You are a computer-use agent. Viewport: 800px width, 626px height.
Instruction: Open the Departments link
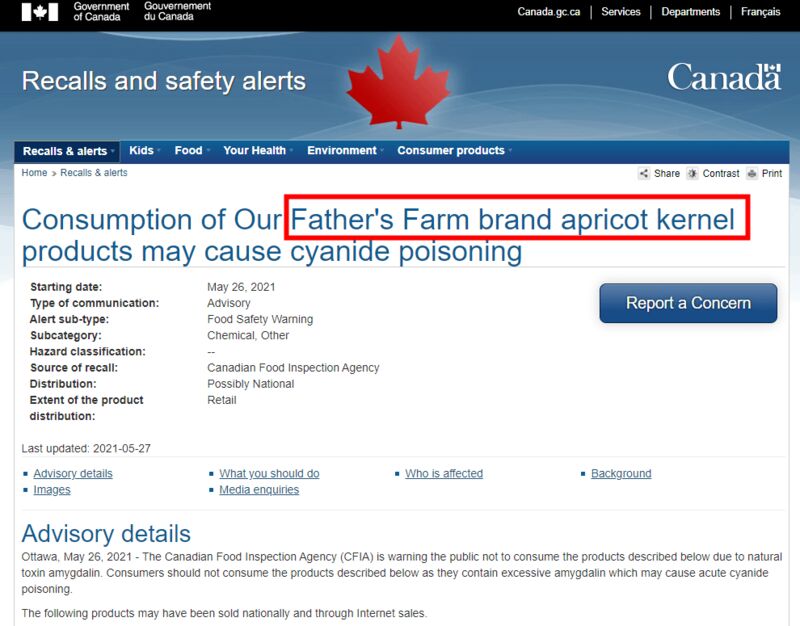(690, 12)
